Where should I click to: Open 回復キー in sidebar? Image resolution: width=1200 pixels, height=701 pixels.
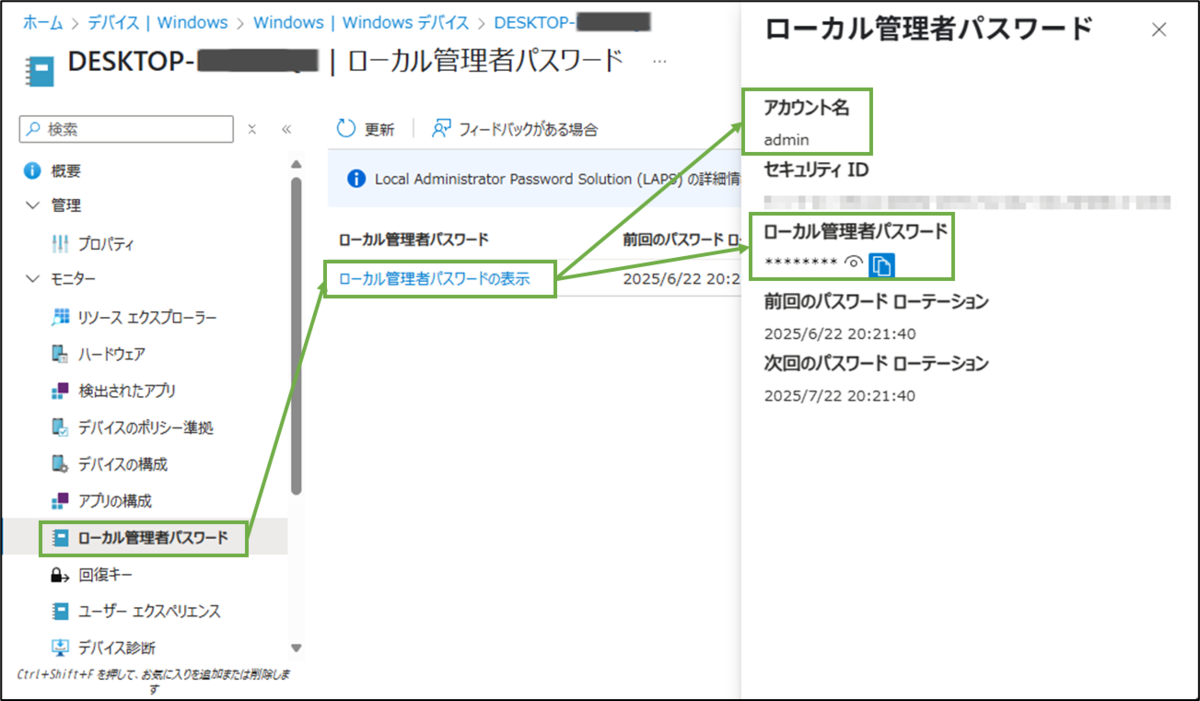coord(106,575)
